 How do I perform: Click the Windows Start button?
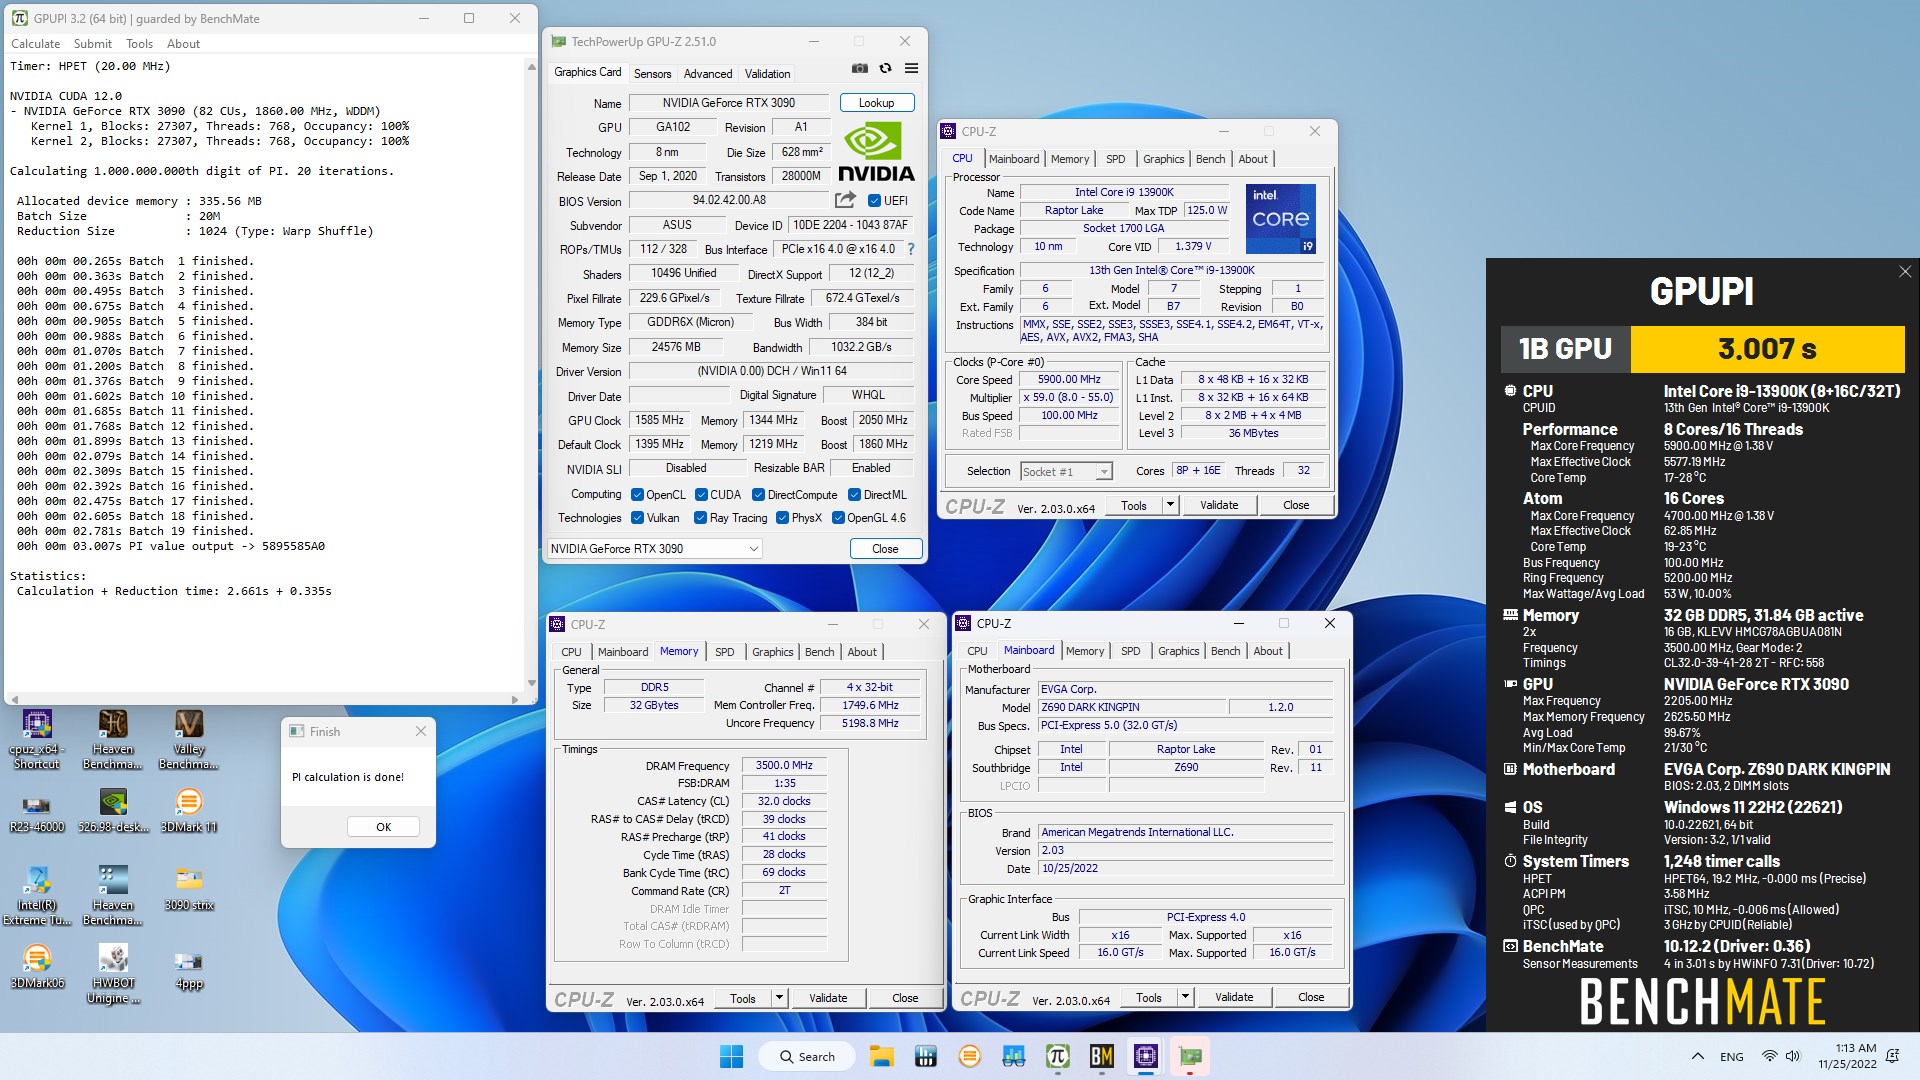tap(731, 1056)
